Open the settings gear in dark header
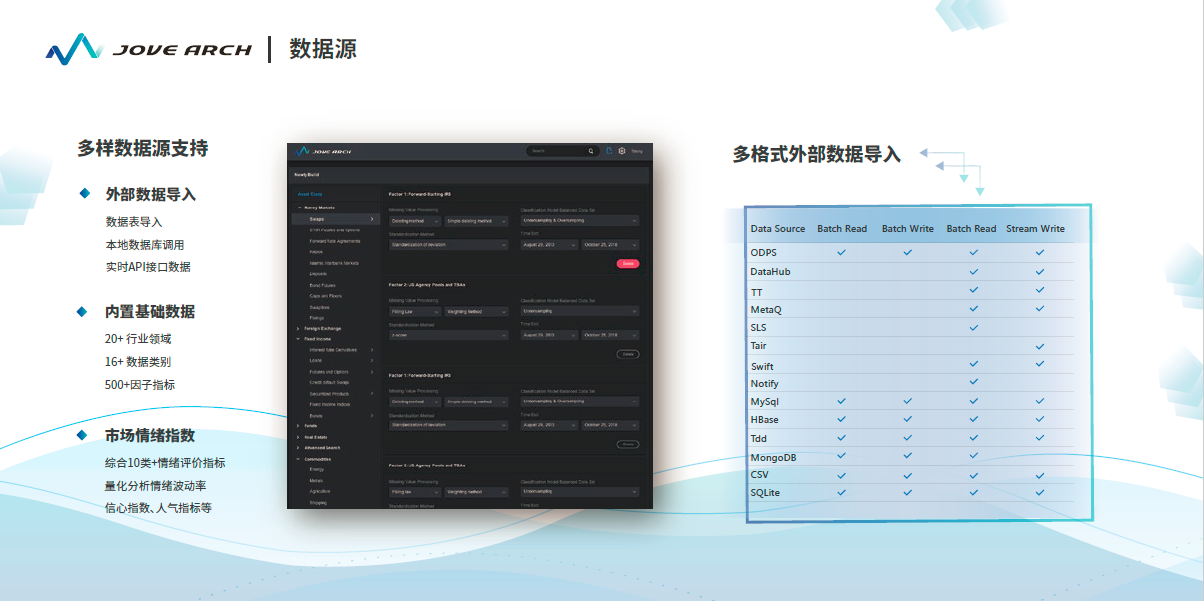This screenshot has height=601, width=1204. (x=621, y=151)
